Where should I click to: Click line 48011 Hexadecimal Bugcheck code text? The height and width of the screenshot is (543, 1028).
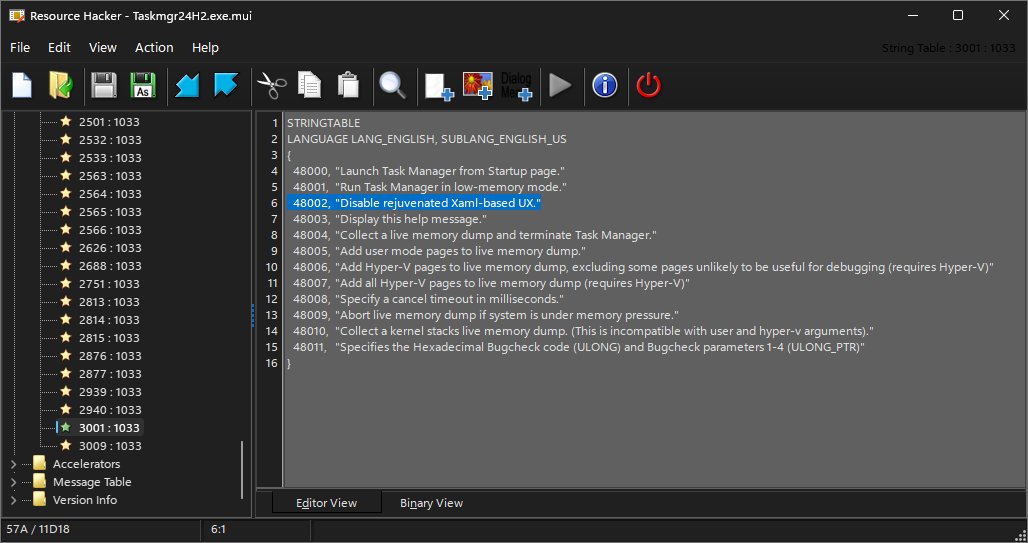point(579,347)
